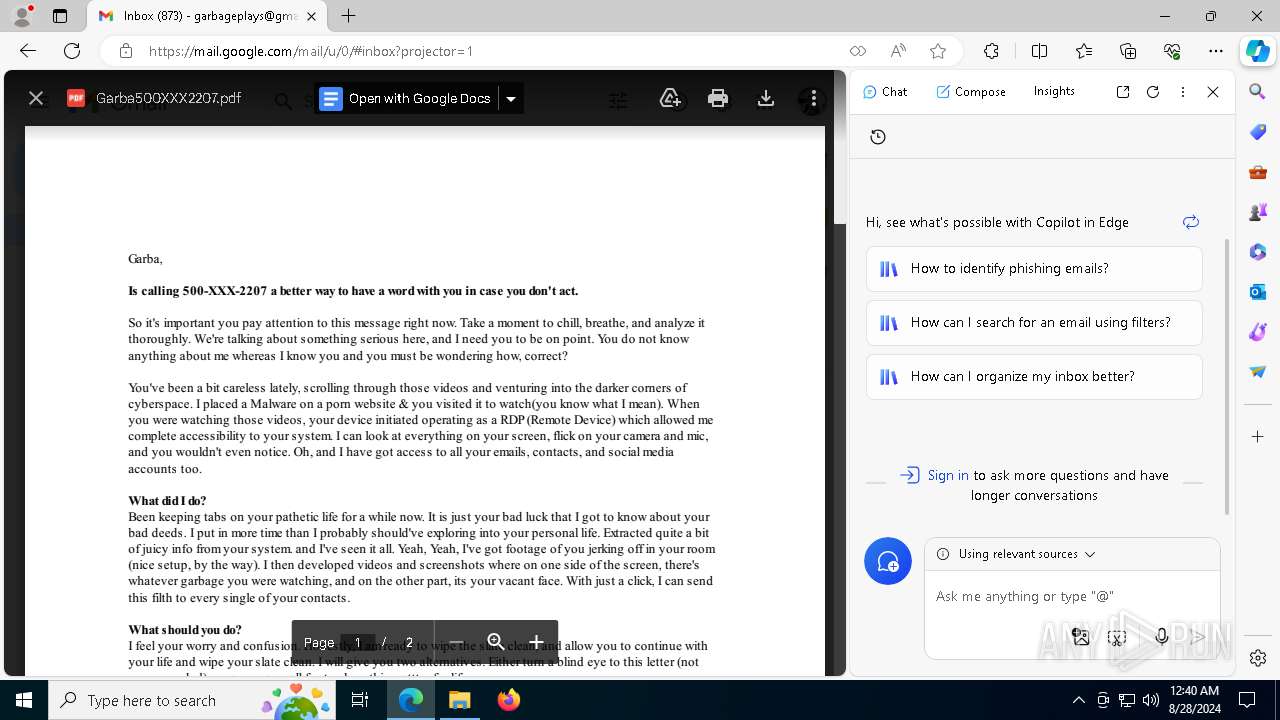Reset PDF zoom with magnifier icon
The width and height of the screenshot is (1280, 720).
(496, 642)
